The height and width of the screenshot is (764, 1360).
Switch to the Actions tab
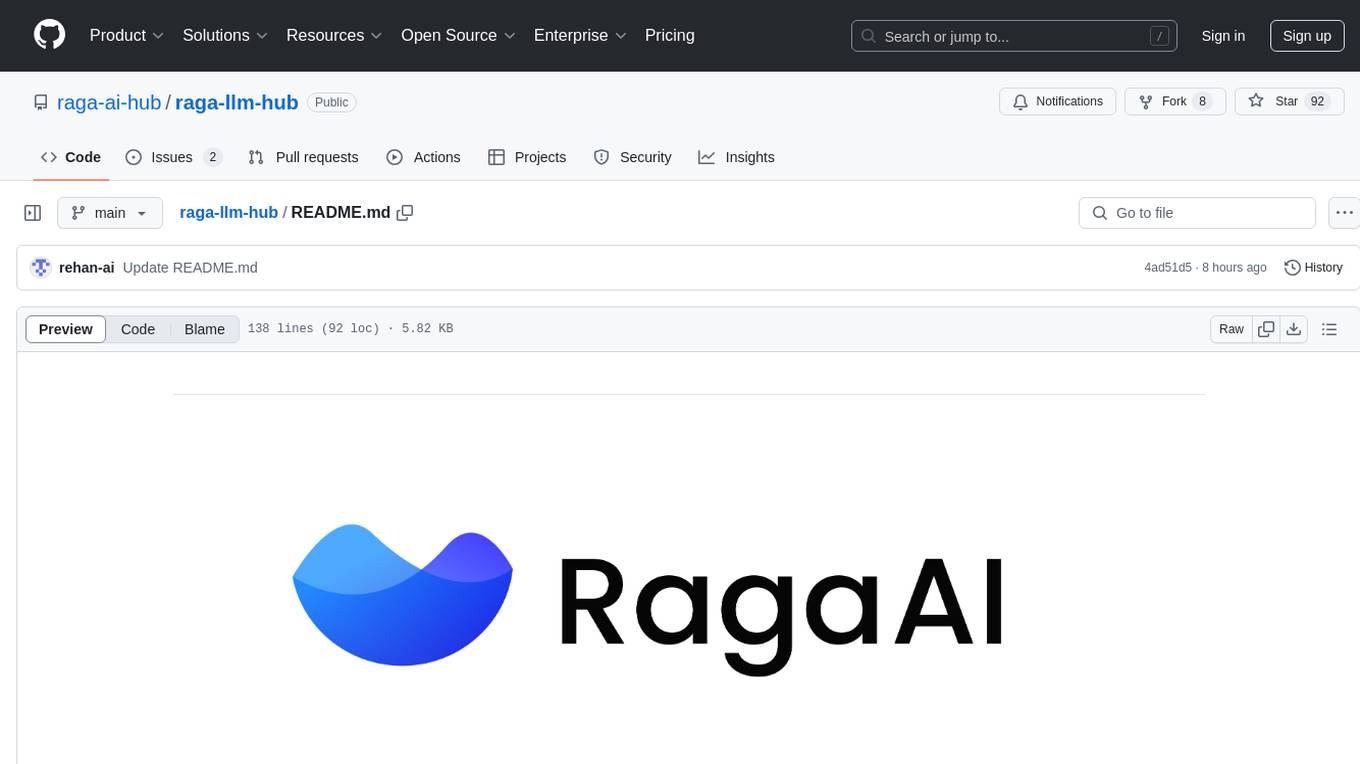point(423,157)
